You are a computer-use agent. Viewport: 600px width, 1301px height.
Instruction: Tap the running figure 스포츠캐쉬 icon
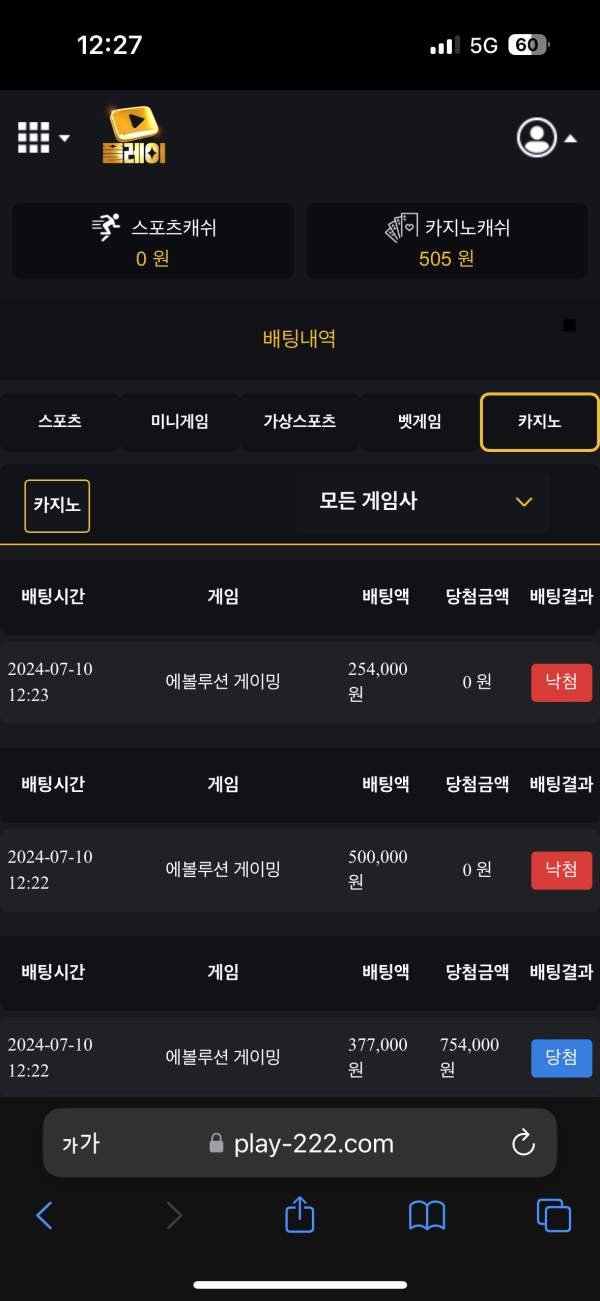(106, 228)
